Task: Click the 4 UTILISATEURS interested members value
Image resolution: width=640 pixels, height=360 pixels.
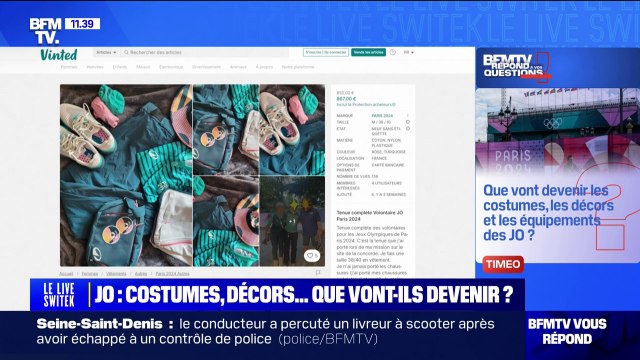Action: coord(387,183)
